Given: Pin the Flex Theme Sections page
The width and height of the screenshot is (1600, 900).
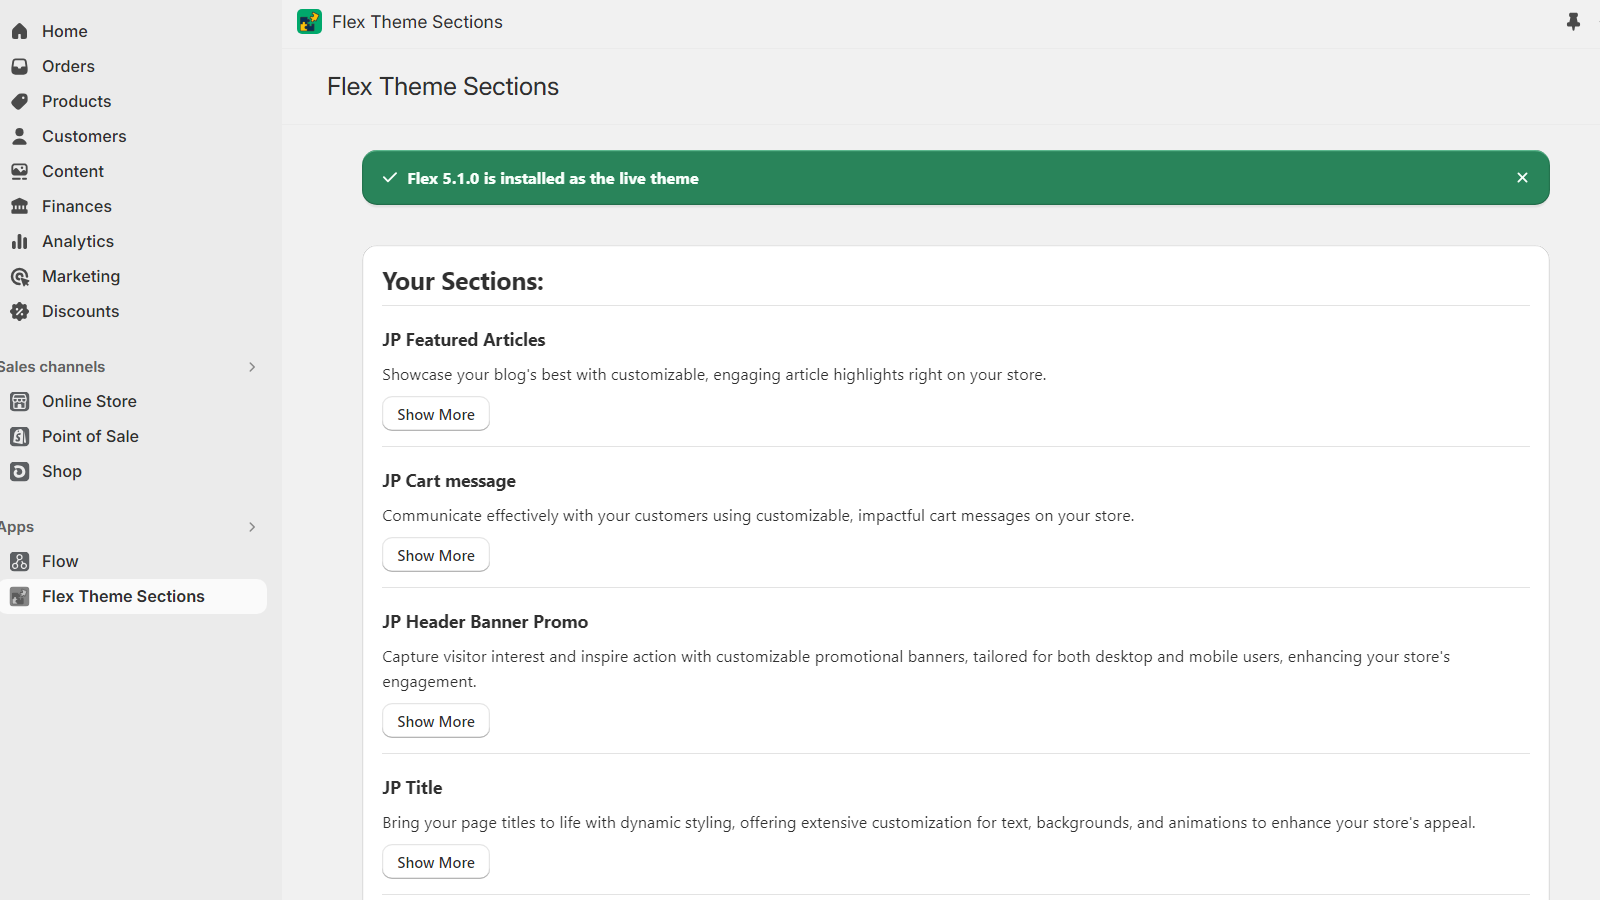Looking at the screenshot, I should (1573, 20).
